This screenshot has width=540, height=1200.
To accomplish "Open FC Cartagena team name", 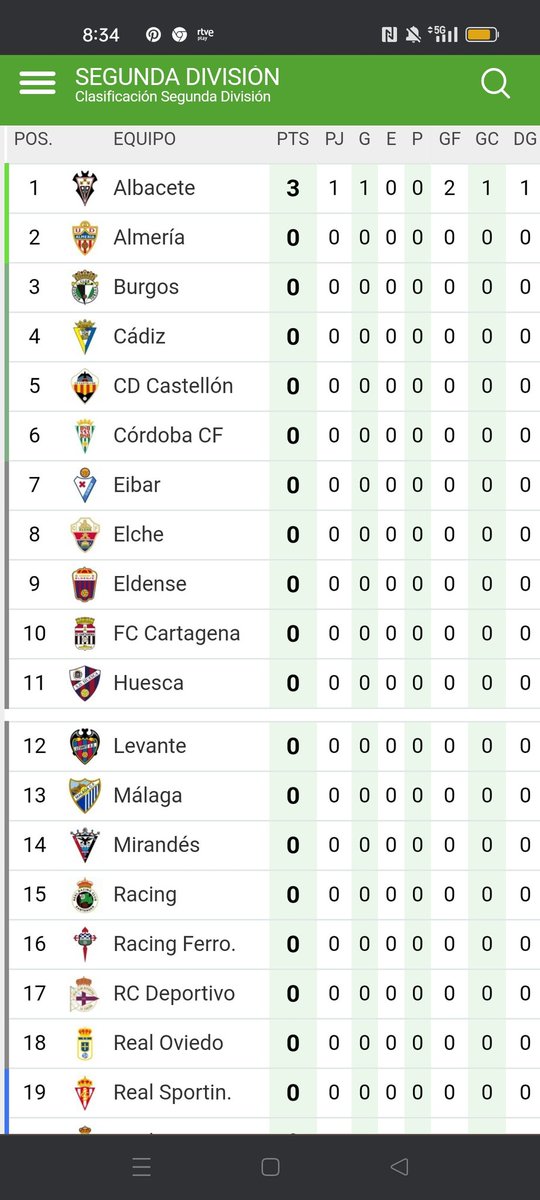I will (177, 633).
